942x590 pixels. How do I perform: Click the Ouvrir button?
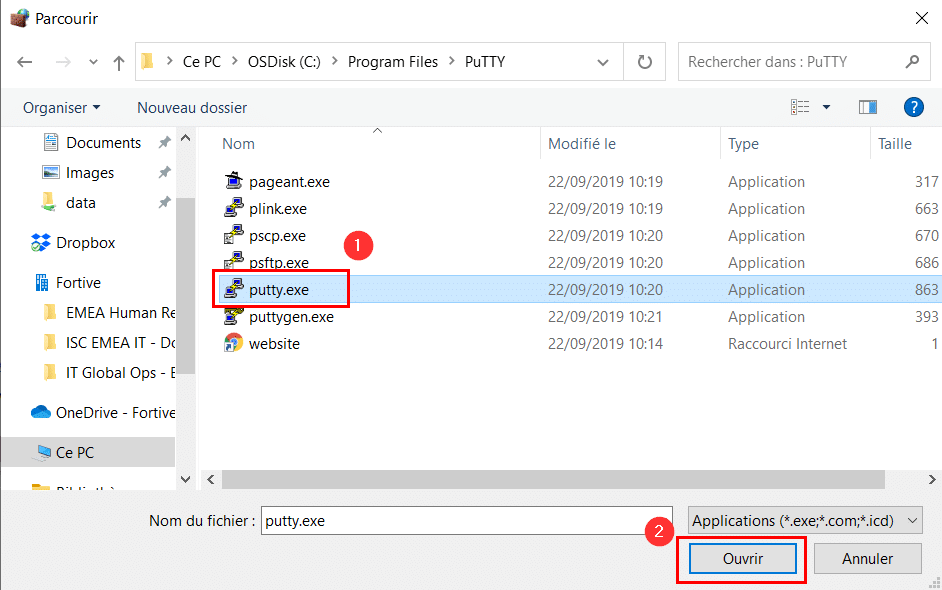click(x=743, y=559)
